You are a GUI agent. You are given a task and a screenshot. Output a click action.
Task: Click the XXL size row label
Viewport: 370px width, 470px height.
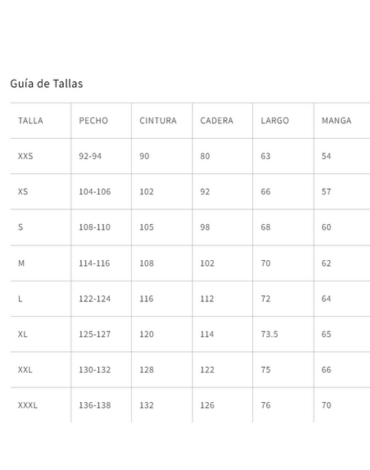[25, 370]
